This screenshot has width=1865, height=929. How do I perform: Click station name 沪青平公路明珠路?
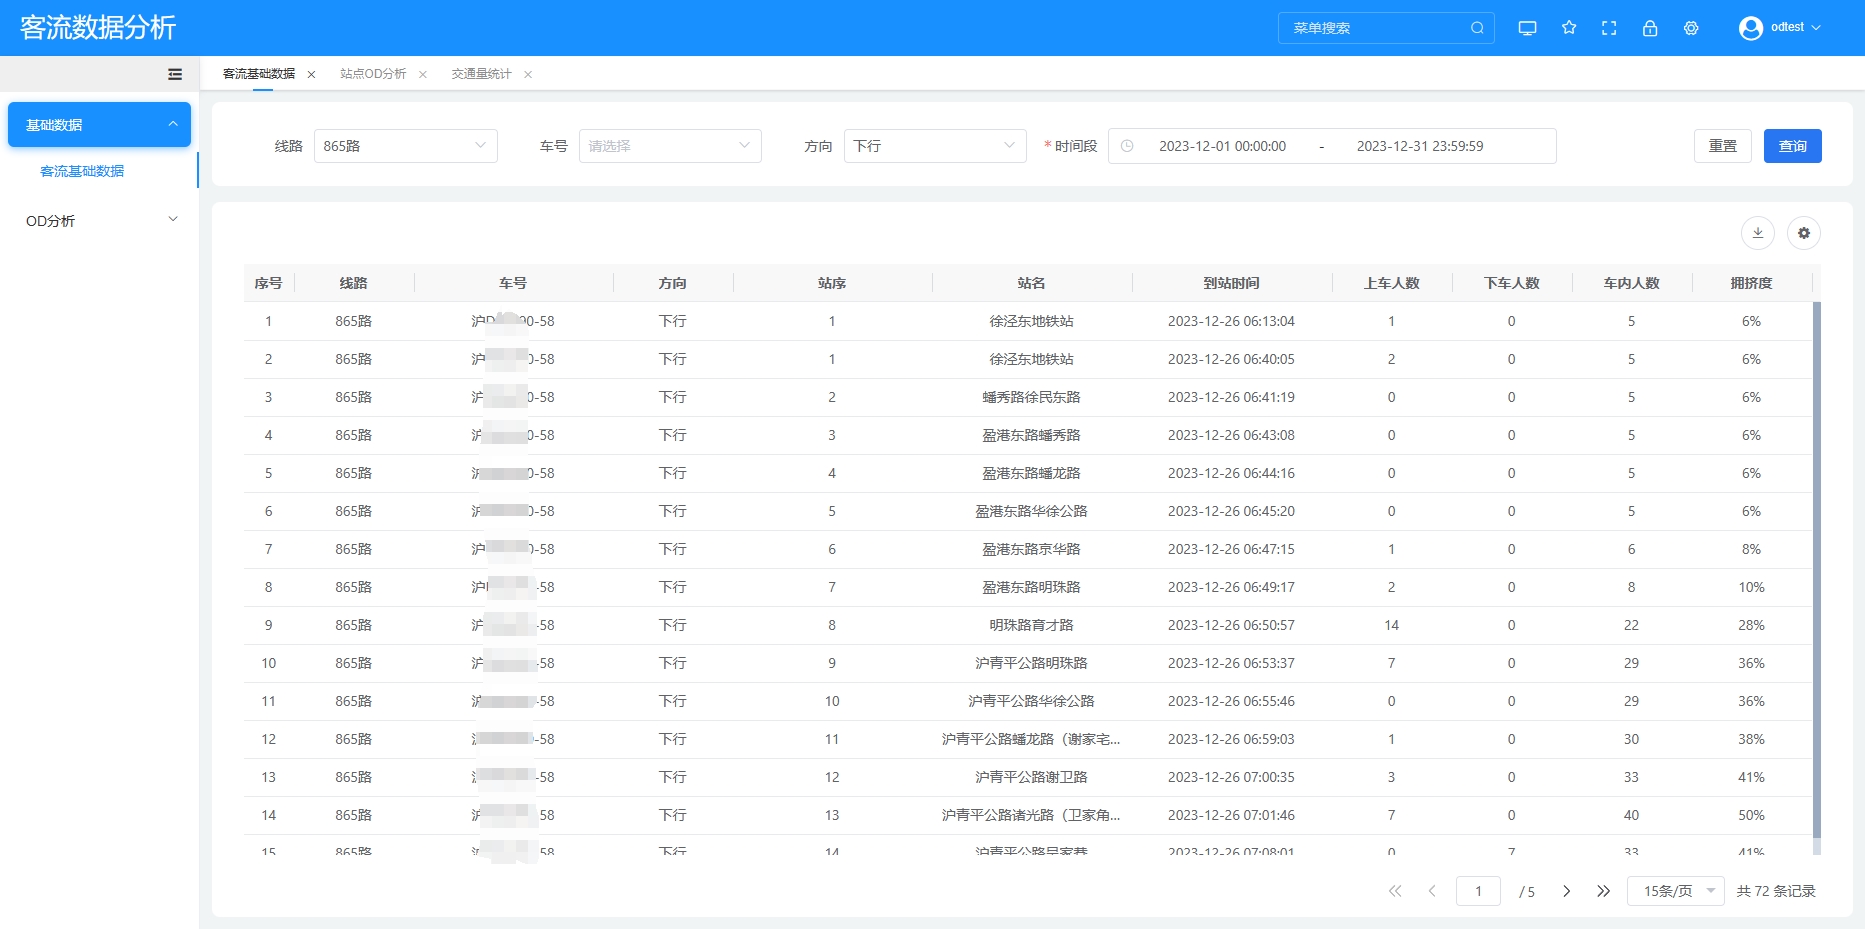point(1031,663)
